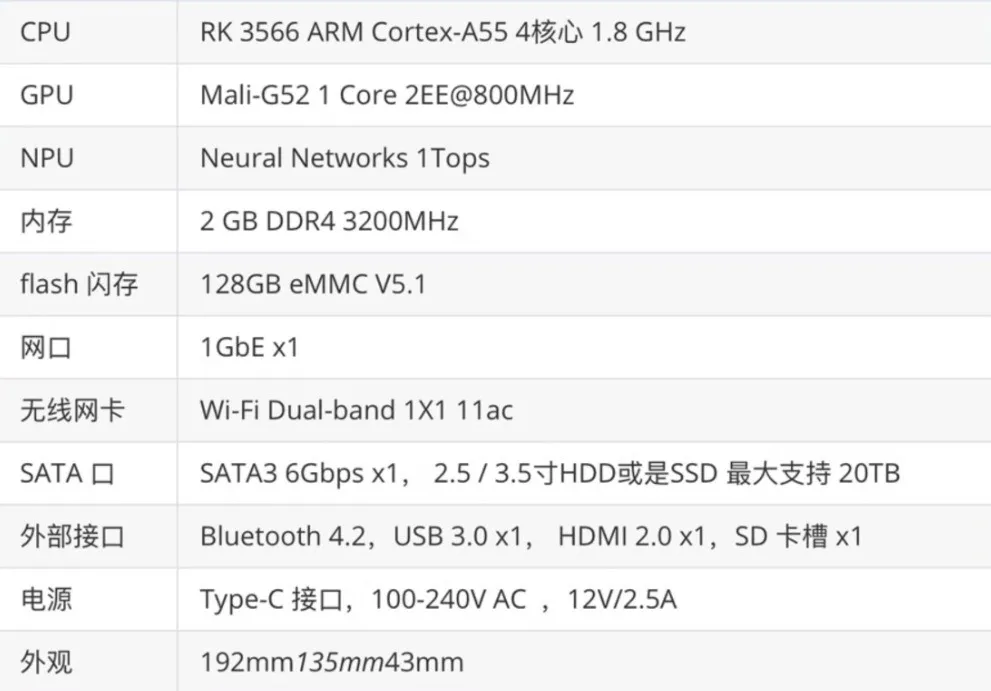
Task: Click the NPU row label
Action: tap(46, 158)
